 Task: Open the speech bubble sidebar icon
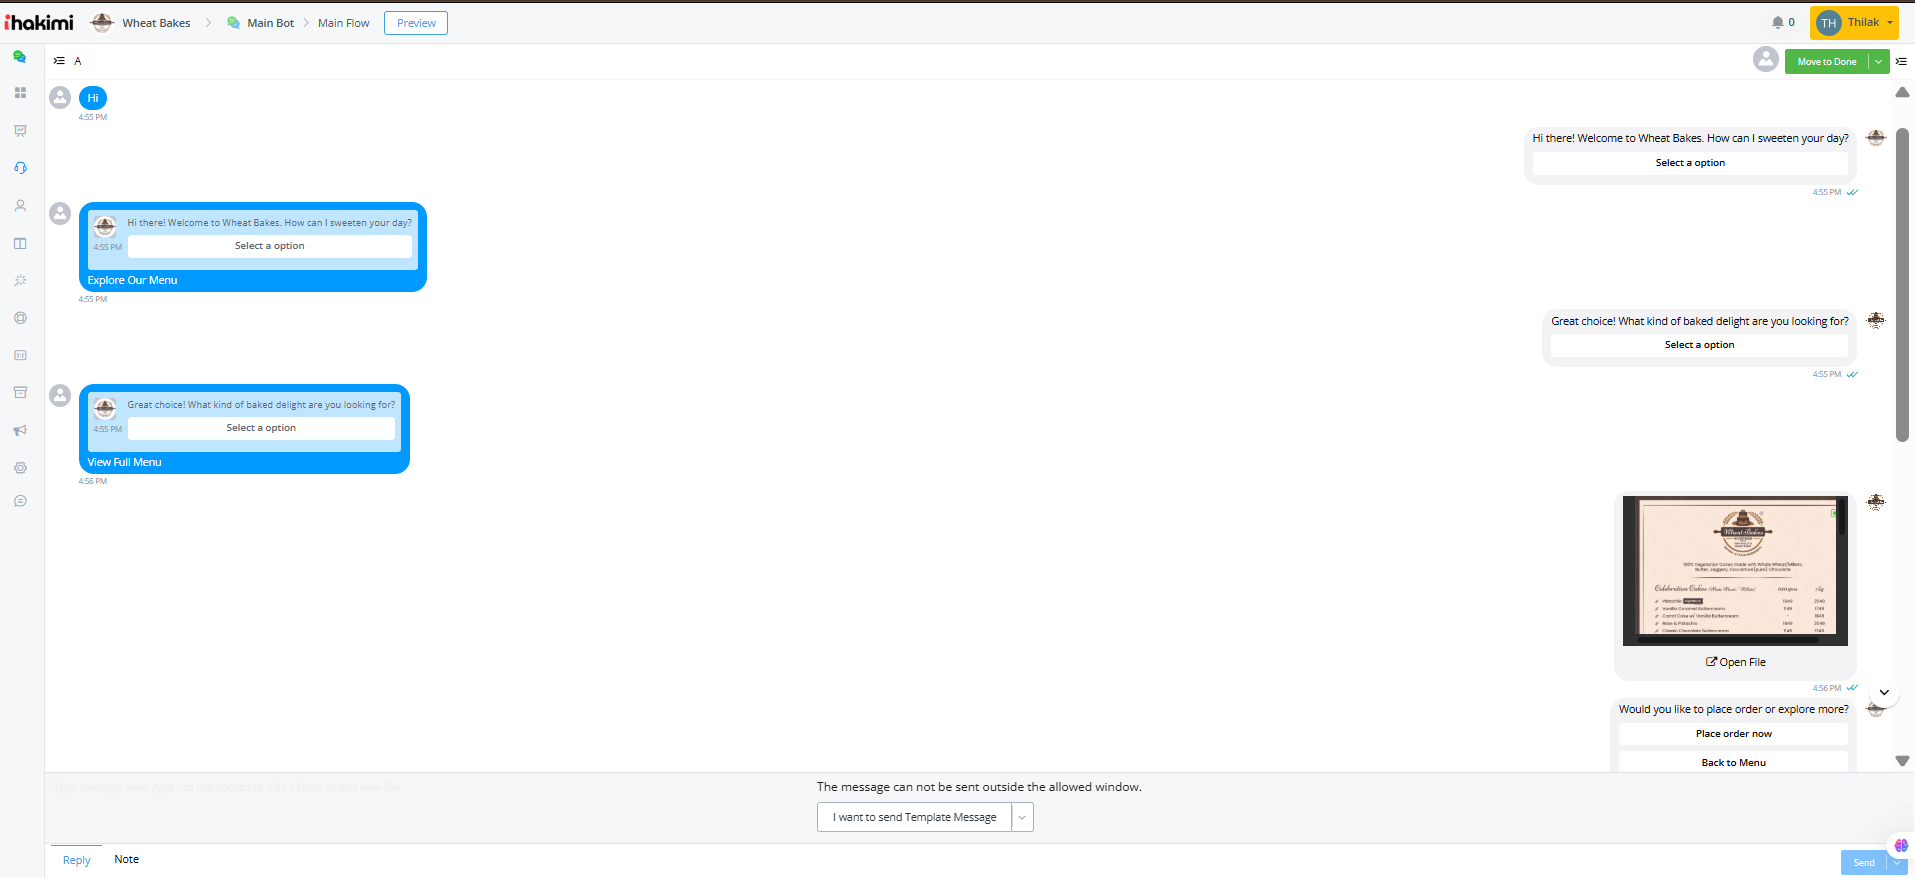point(20,501)
